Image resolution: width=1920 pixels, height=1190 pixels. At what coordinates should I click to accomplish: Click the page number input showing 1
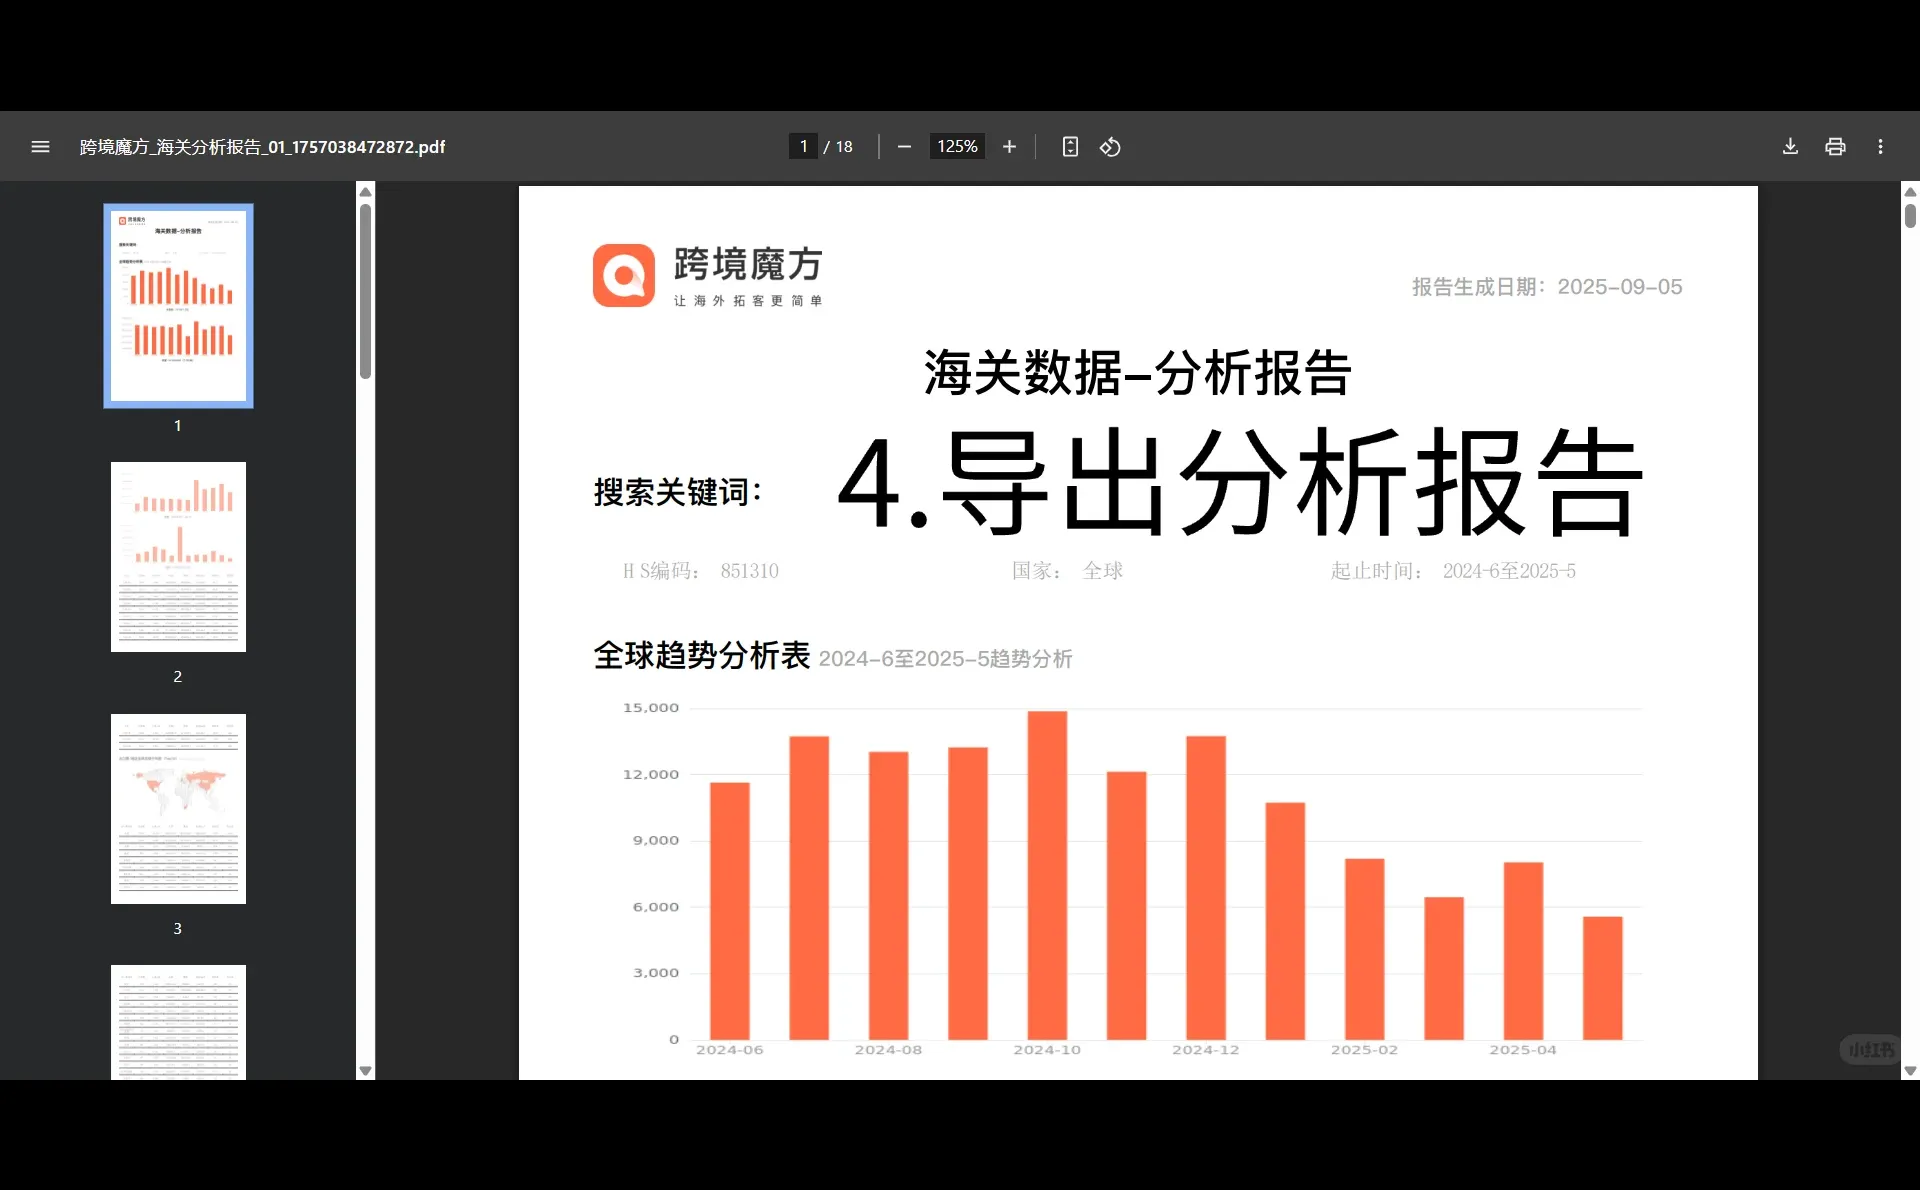804,146
